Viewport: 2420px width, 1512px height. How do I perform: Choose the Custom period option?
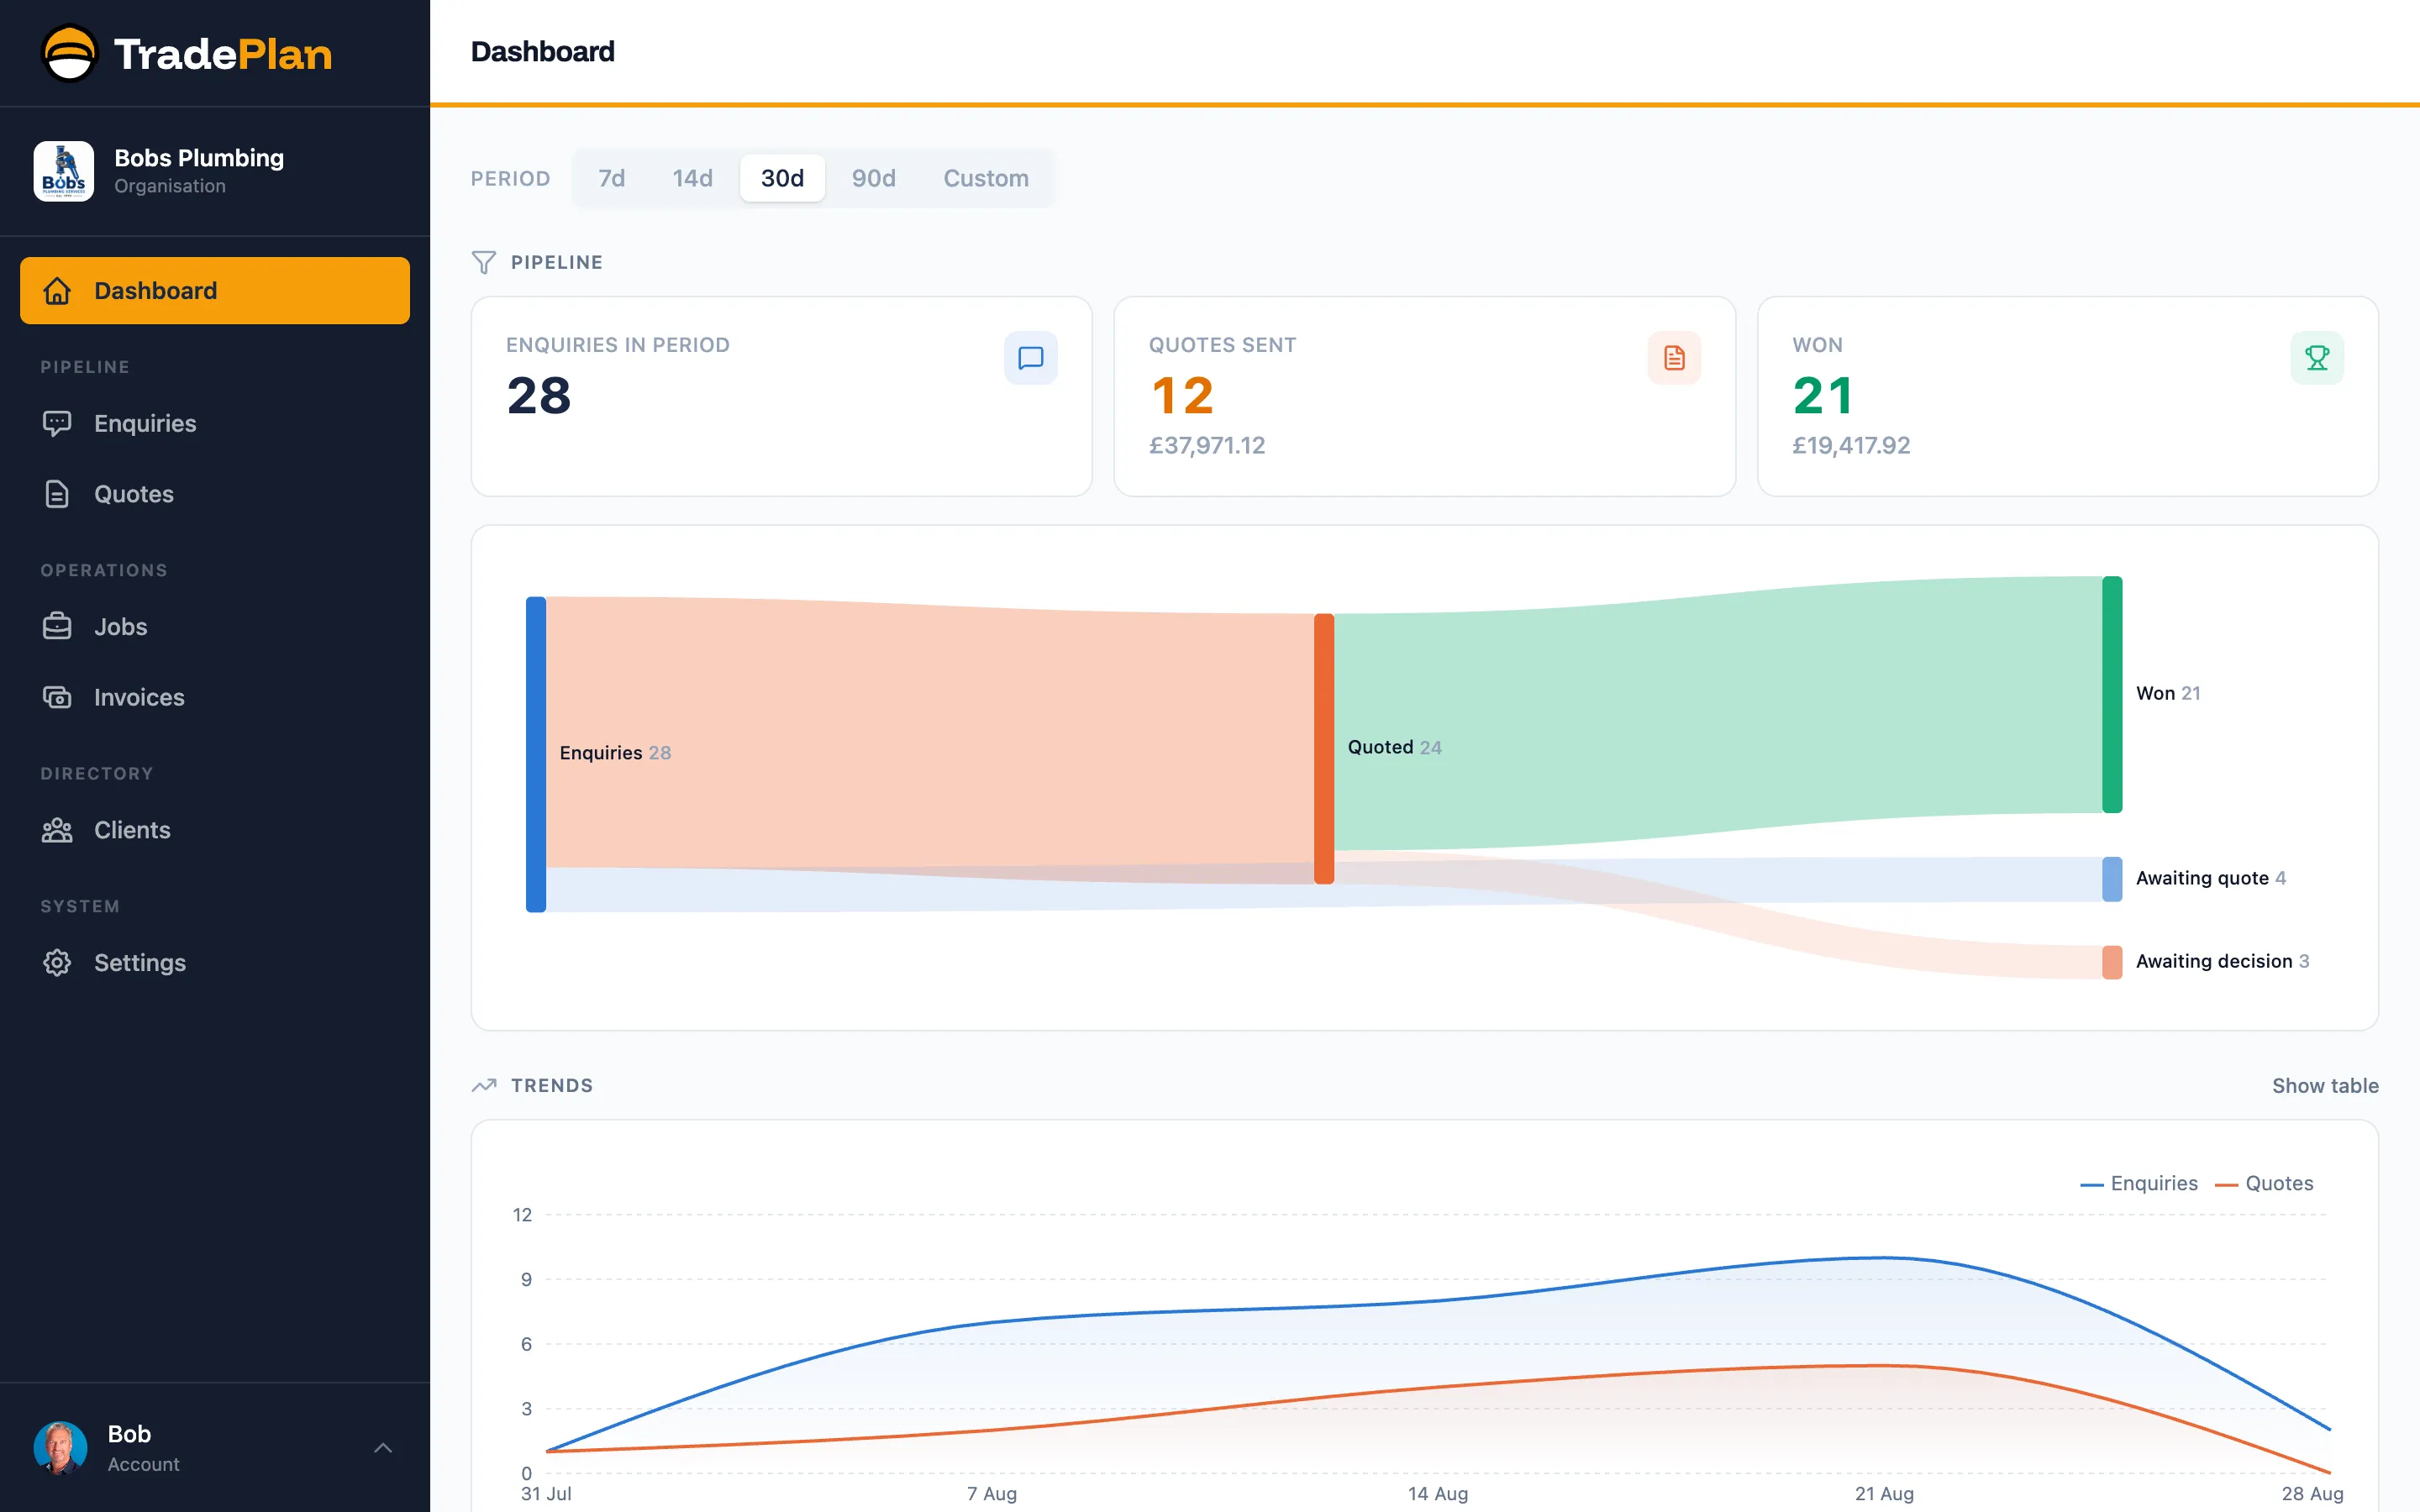(x=986, y=178)
